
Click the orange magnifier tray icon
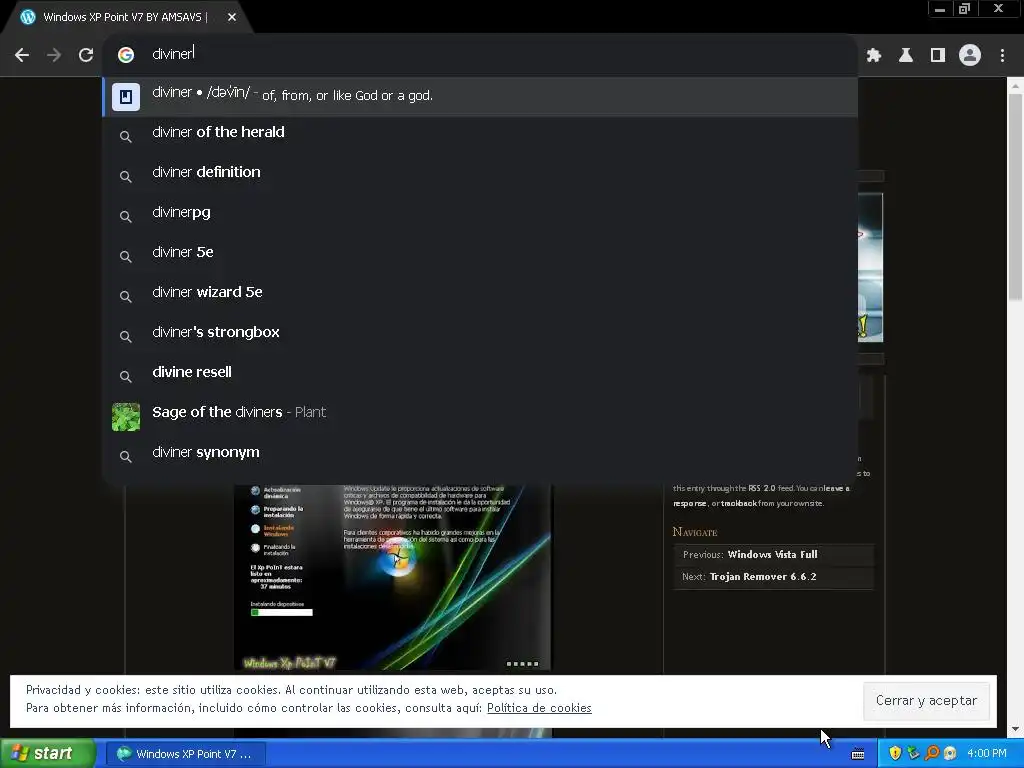[932, 753]
